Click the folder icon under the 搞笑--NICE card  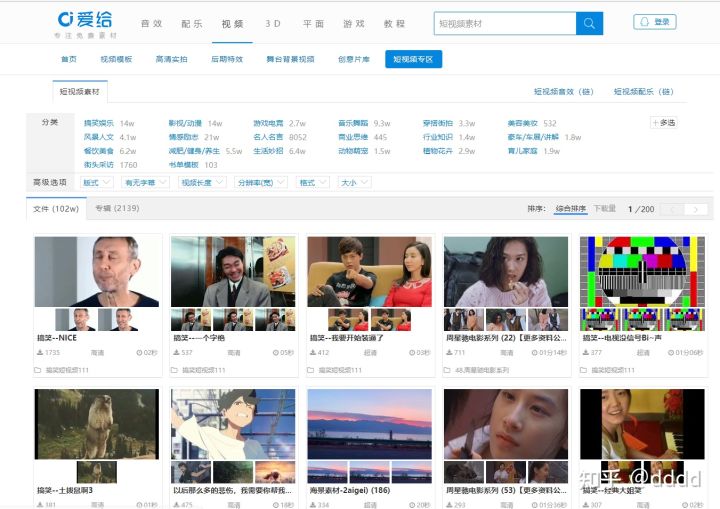click(37, 370)
